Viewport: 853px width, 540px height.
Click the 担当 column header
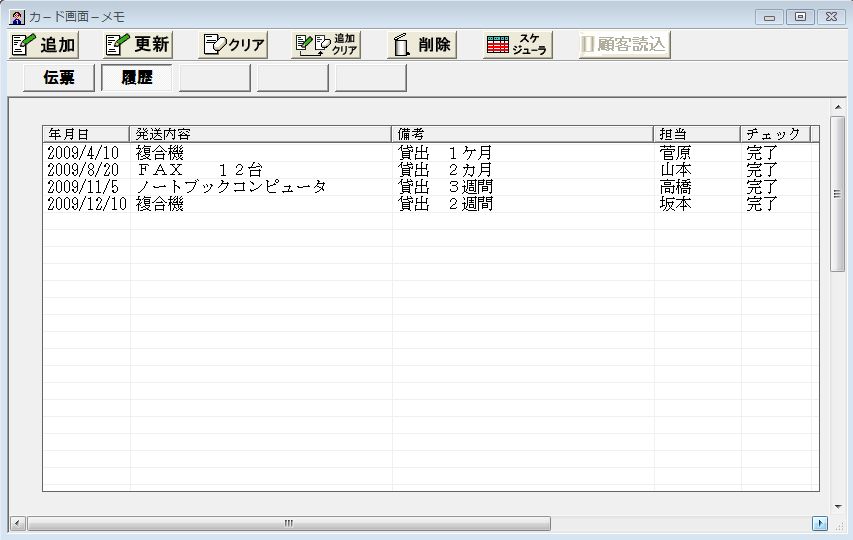pyautogui.click(x=697, y=134)
